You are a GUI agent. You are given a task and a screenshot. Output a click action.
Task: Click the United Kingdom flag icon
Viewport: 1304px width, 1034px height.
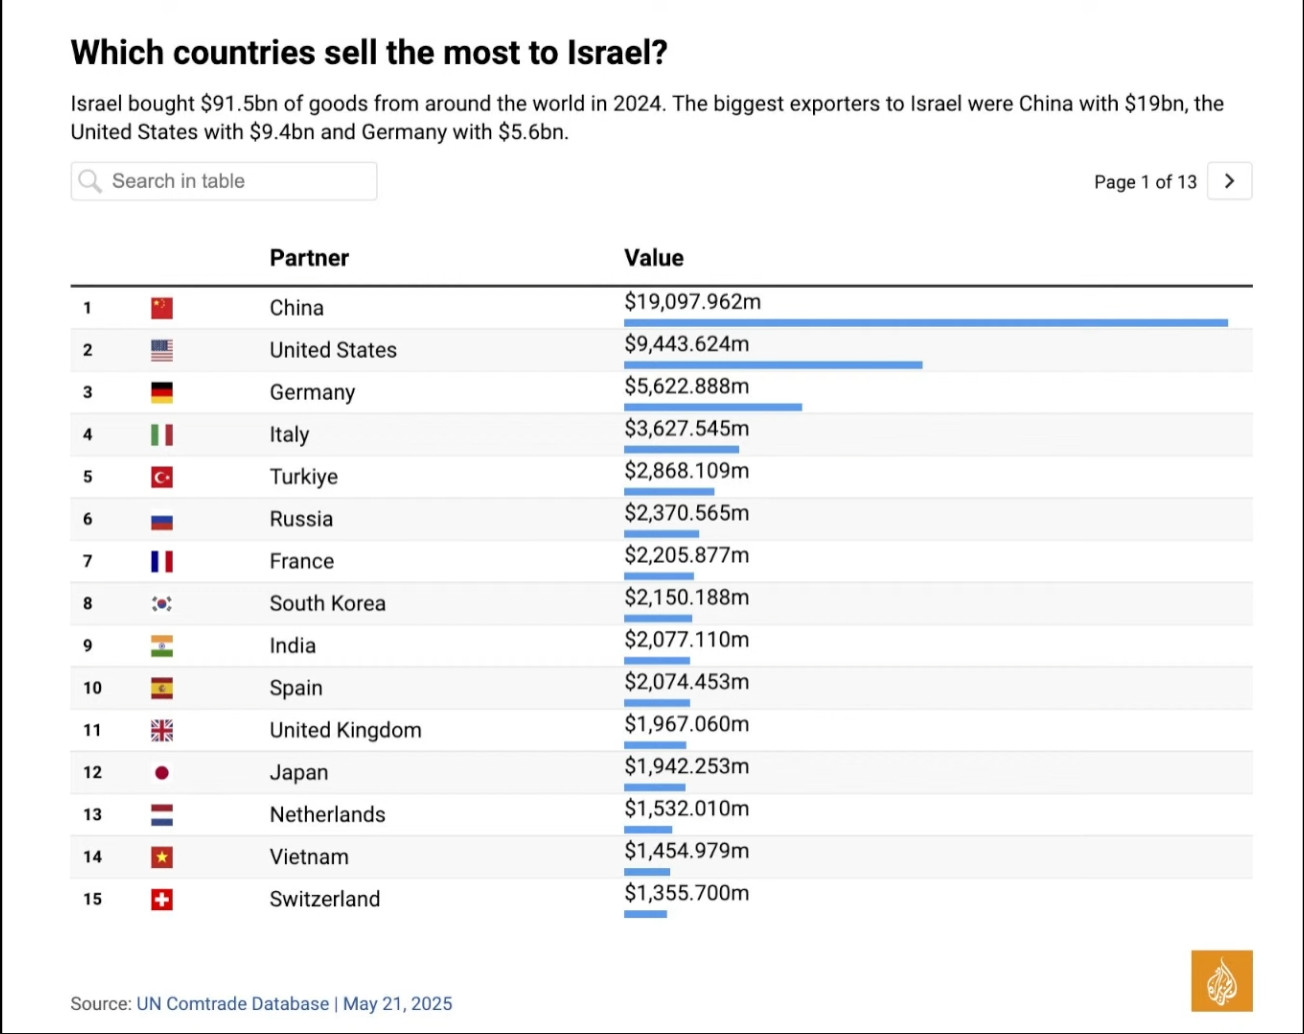click(162, 730)
